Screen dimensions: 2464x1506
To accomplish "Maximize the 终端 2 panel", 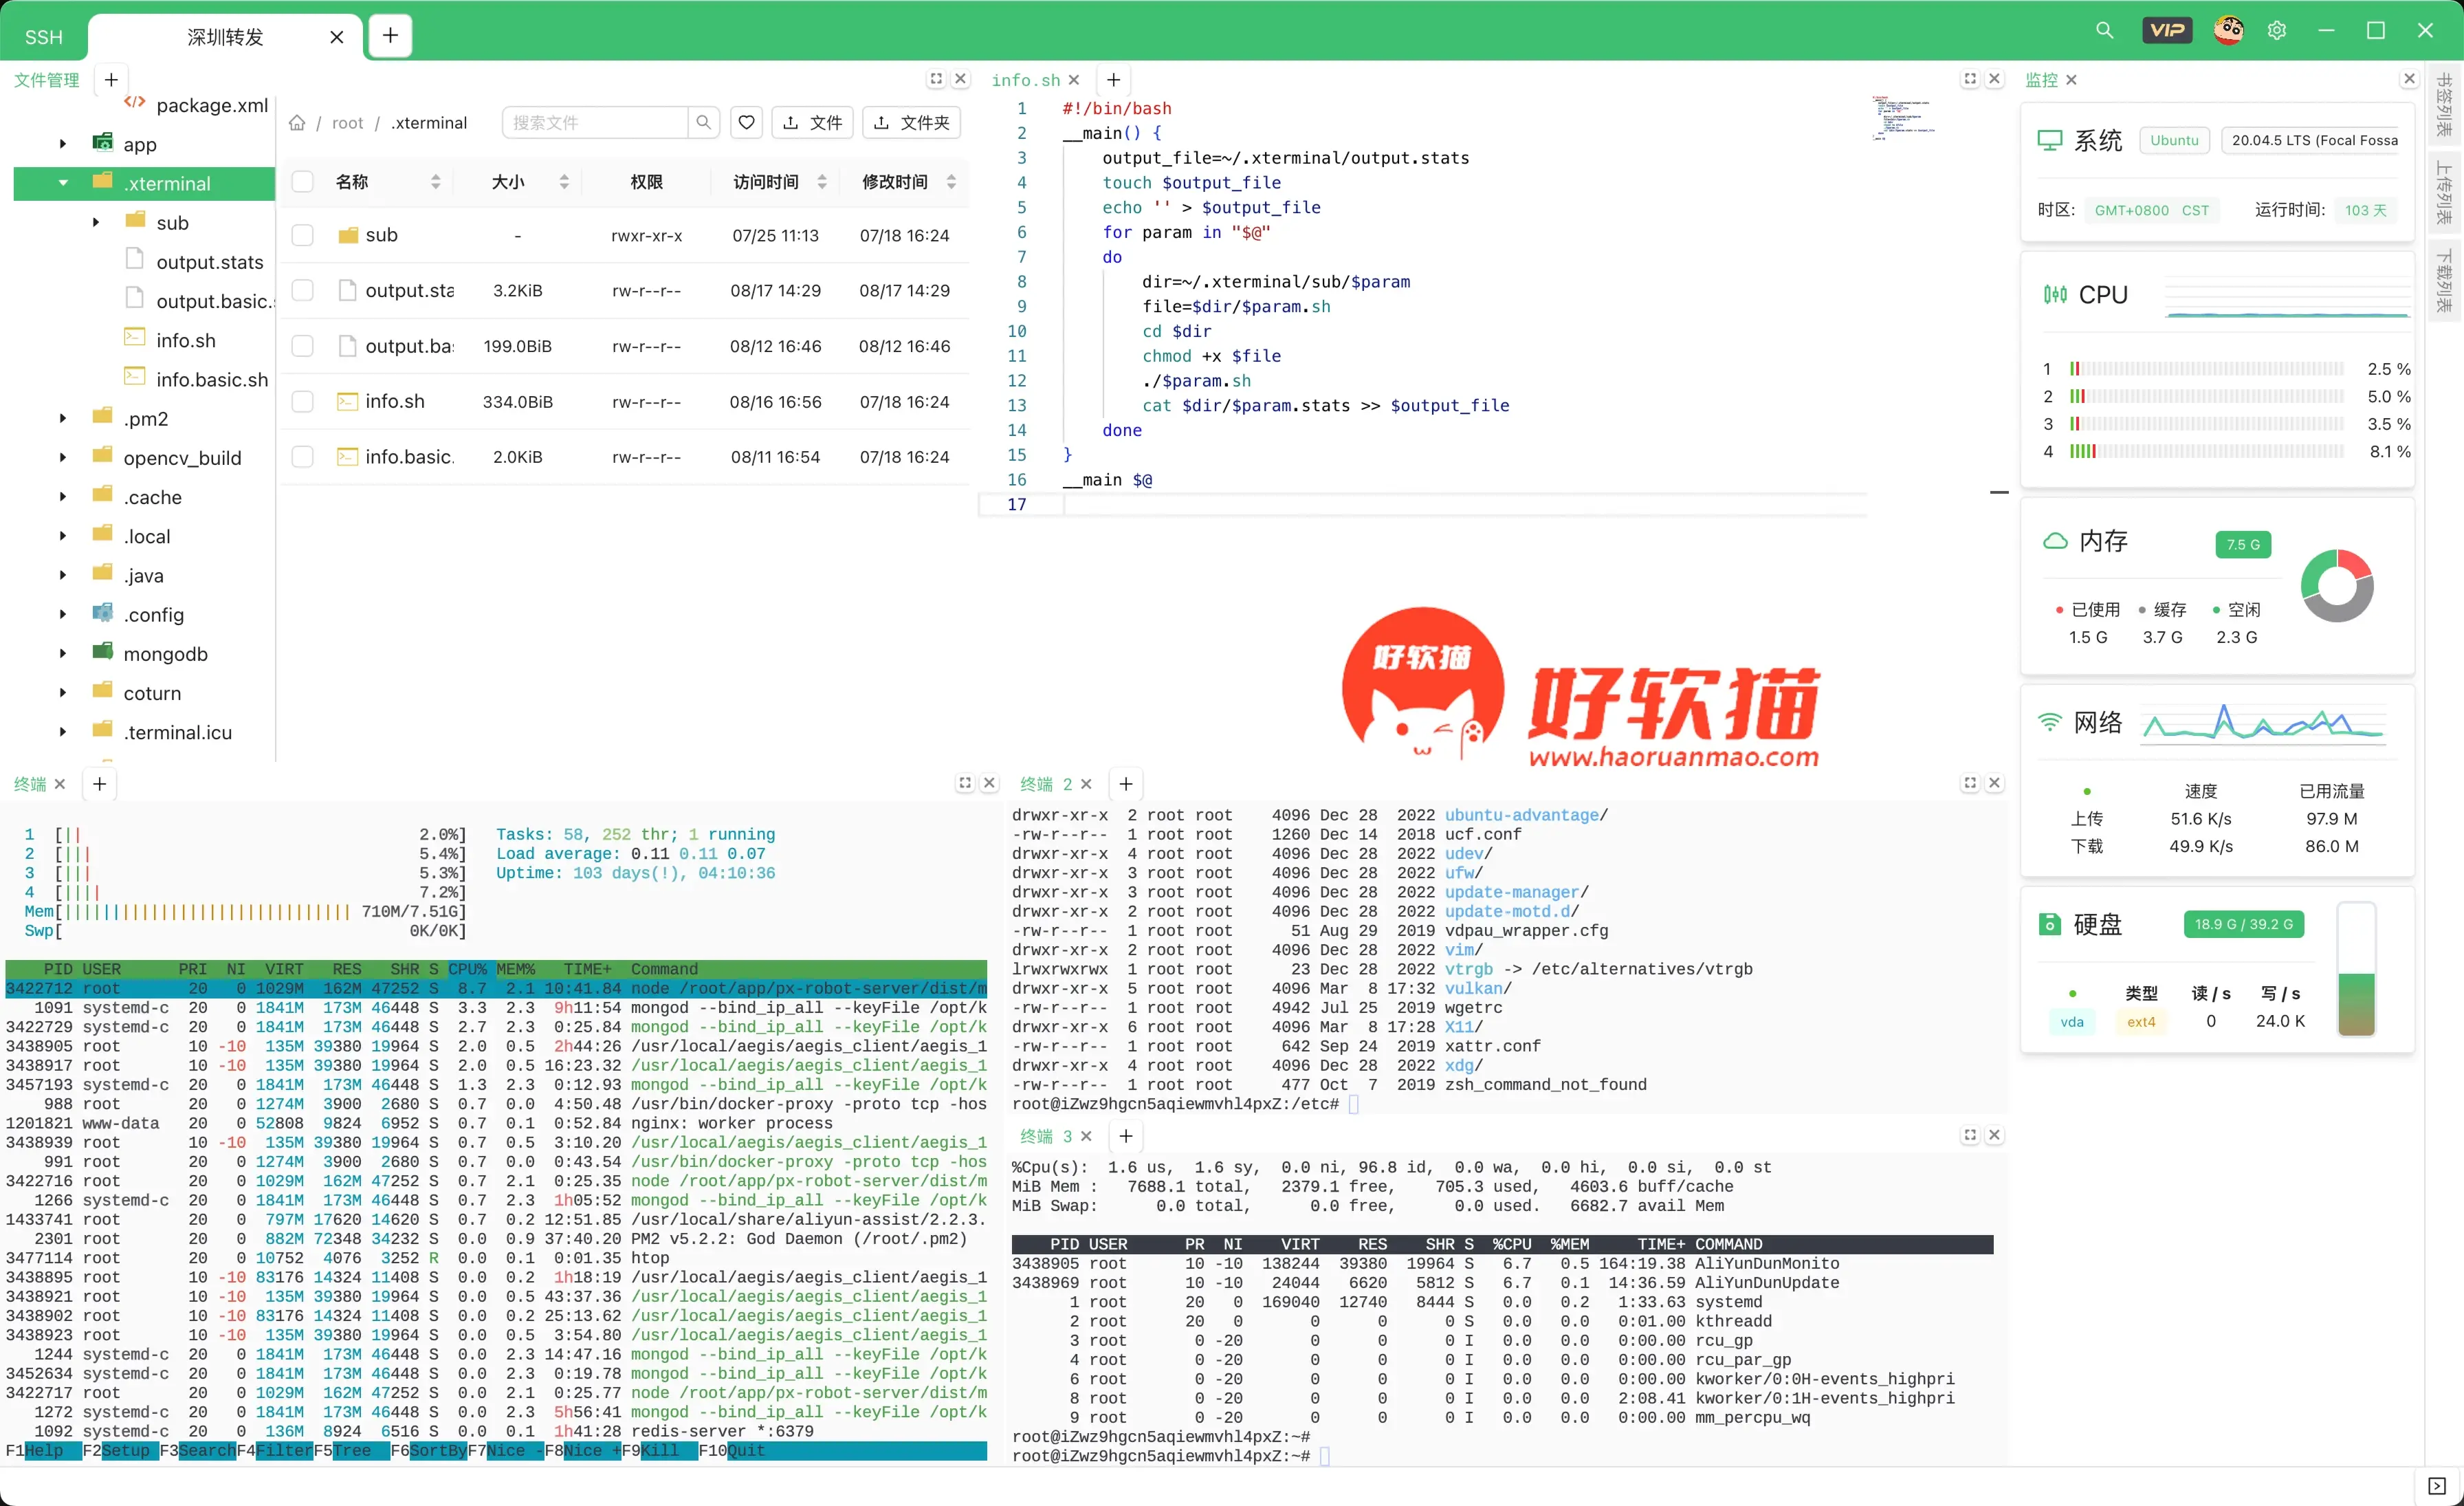I will point(1970,783).
